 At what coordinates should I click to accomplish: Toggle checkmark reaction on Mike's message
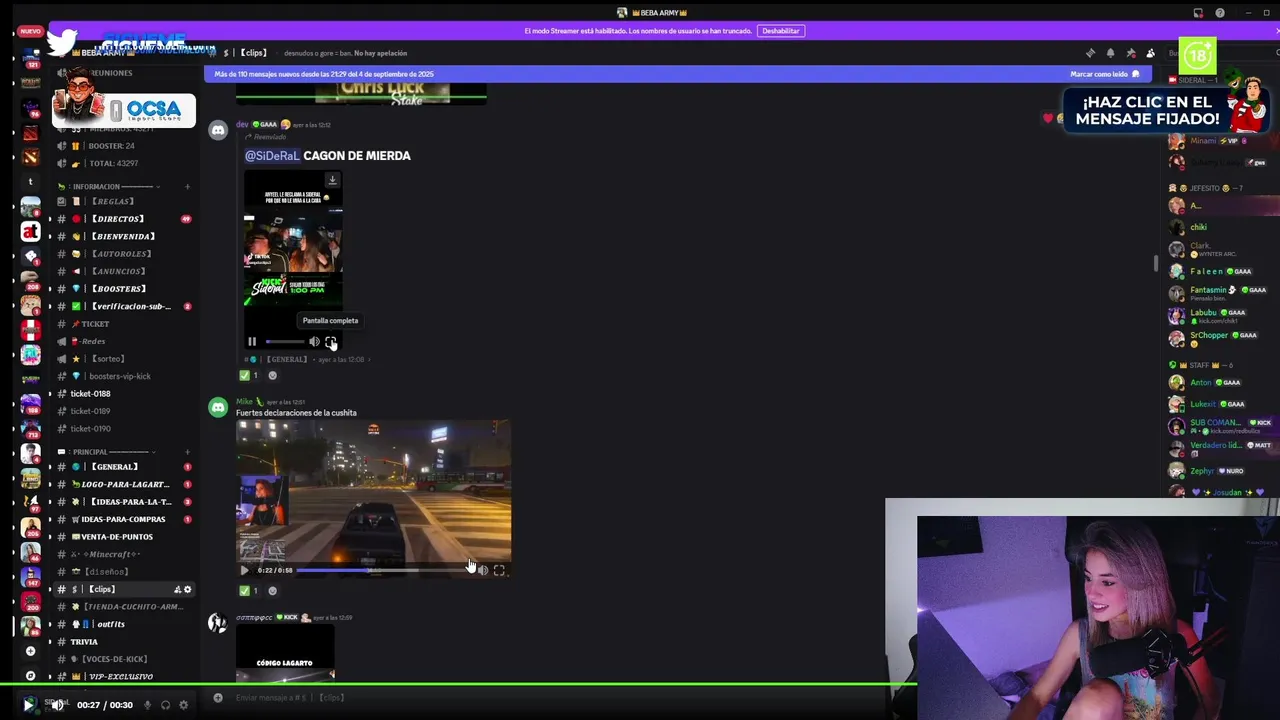248,591
